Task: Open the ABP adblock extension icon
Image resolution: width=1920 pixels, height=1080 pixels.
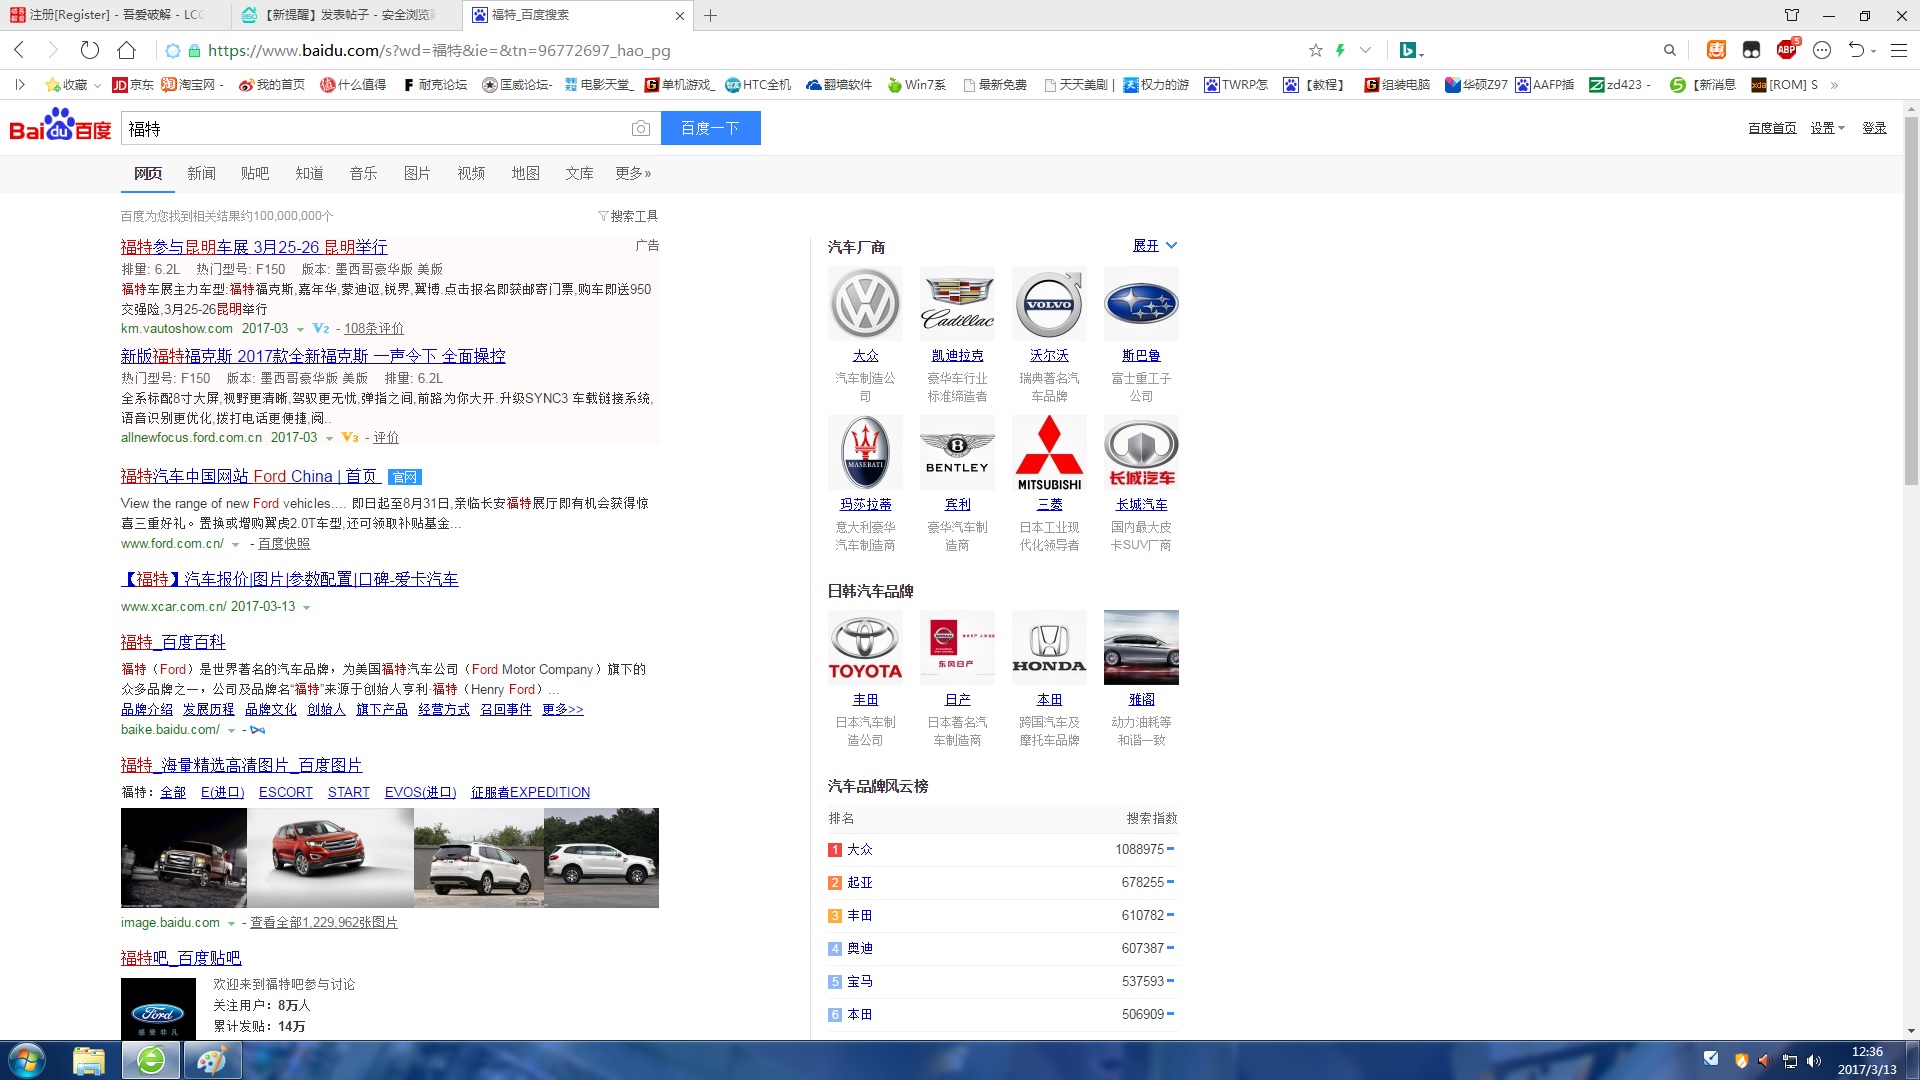Action: [1786, 50]
